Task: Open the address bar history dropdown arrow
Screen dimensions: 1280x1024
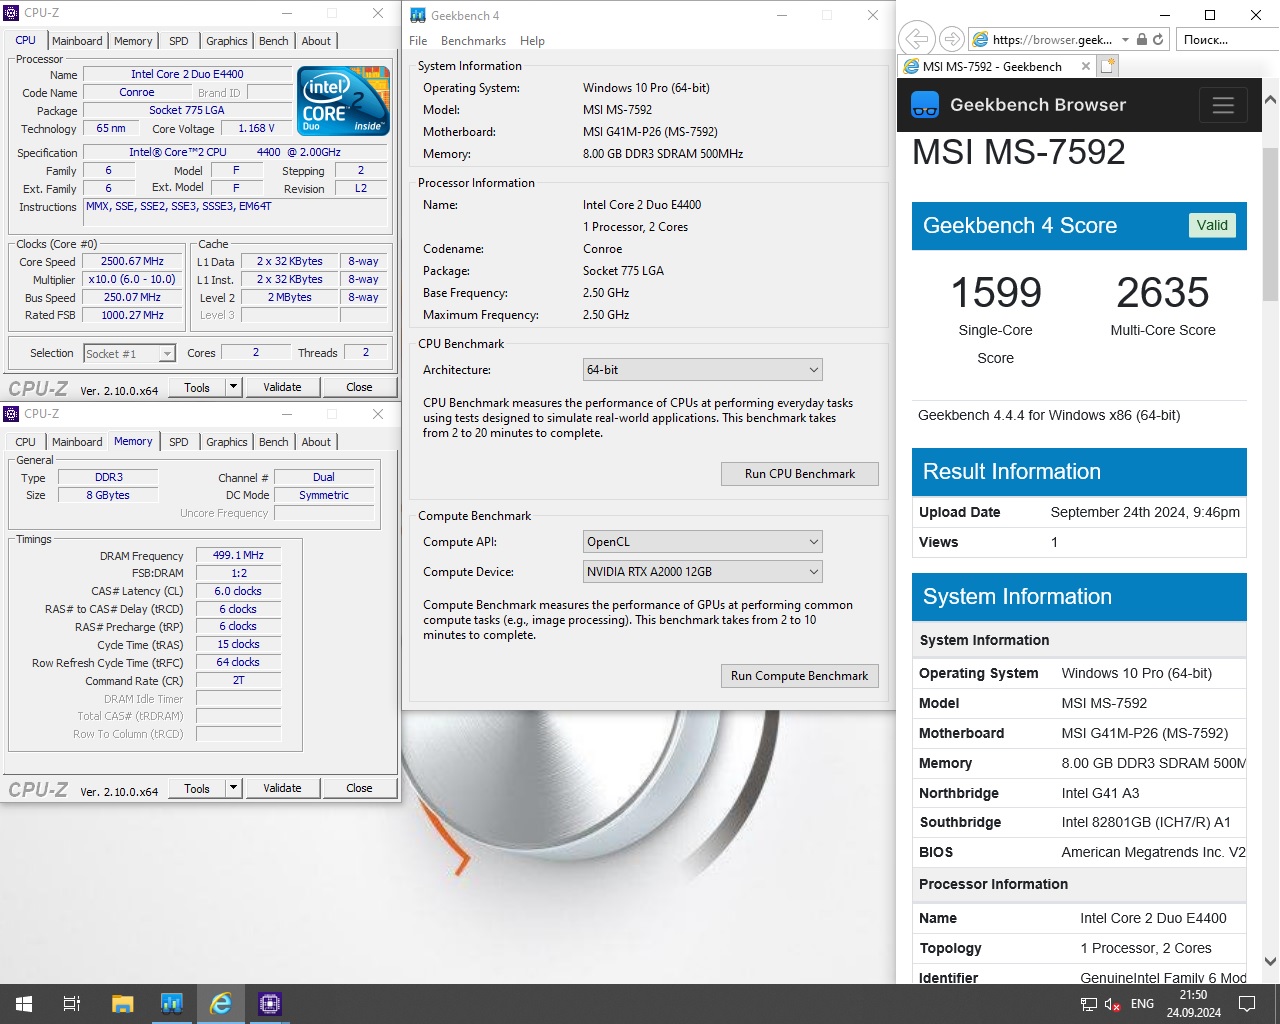Action: click(x=1126, y=40)
